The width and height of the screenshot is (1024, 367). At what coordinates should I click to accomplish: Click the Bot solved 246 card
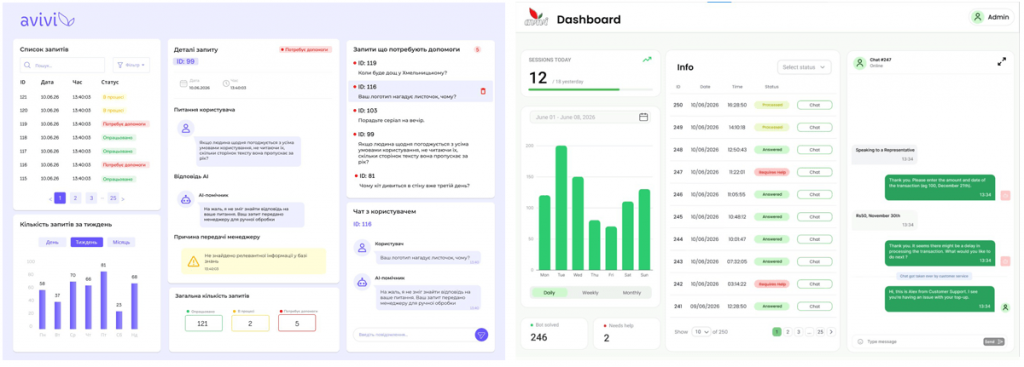555,334
